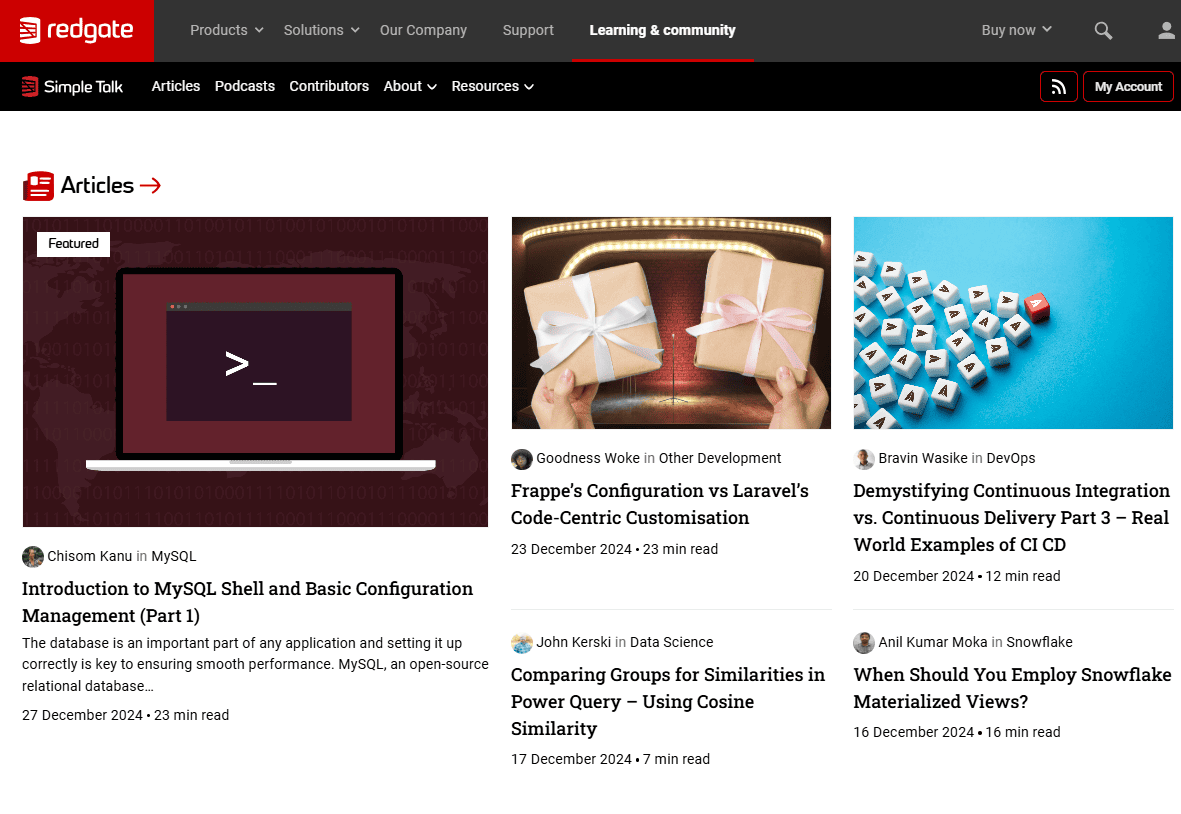This screenshot has width=1181, height=814.
Task: Click the Featured badge label
Action: (74, 244)
